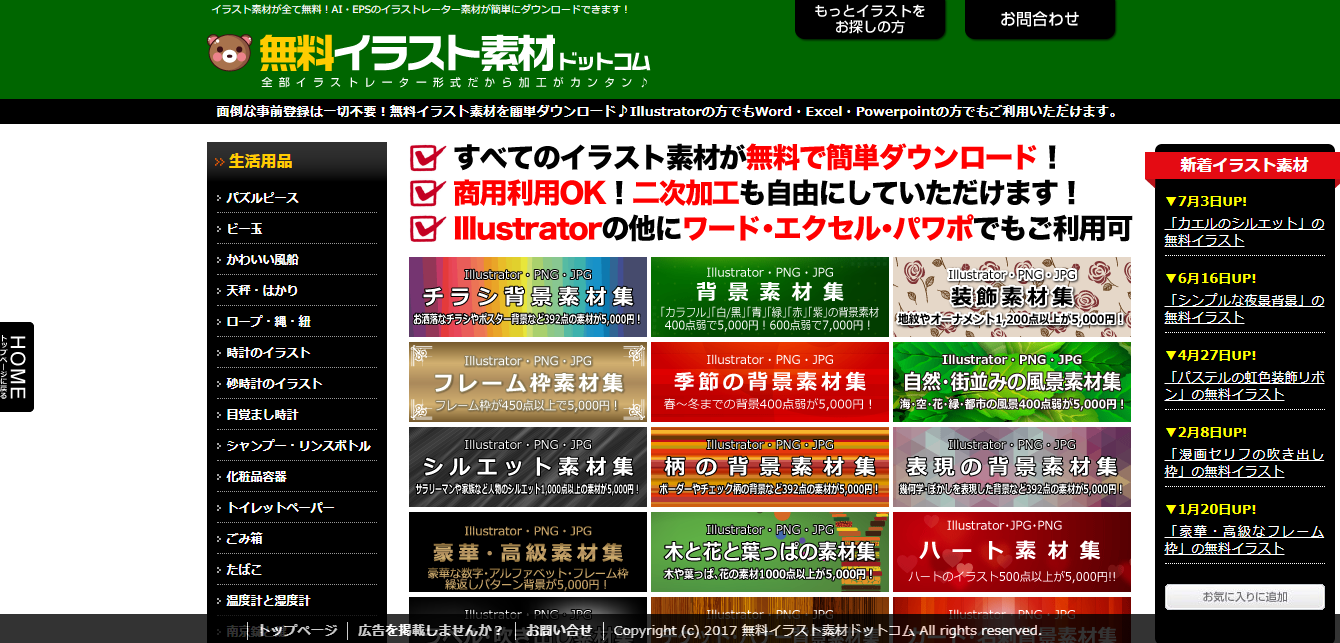Open the チラシ背景素材集 banner
Image resolution: width=1340 pixels, height=643 pixels.
pyautogui.click(x=527, y=296)
